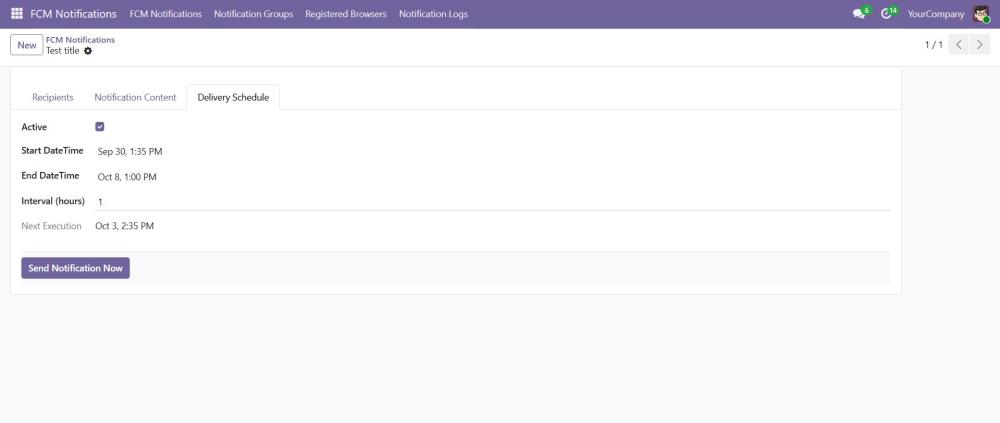This screenshot has height=423, width=1000.
Task: Open the messages conversation icon
Action: coord(858,14)
